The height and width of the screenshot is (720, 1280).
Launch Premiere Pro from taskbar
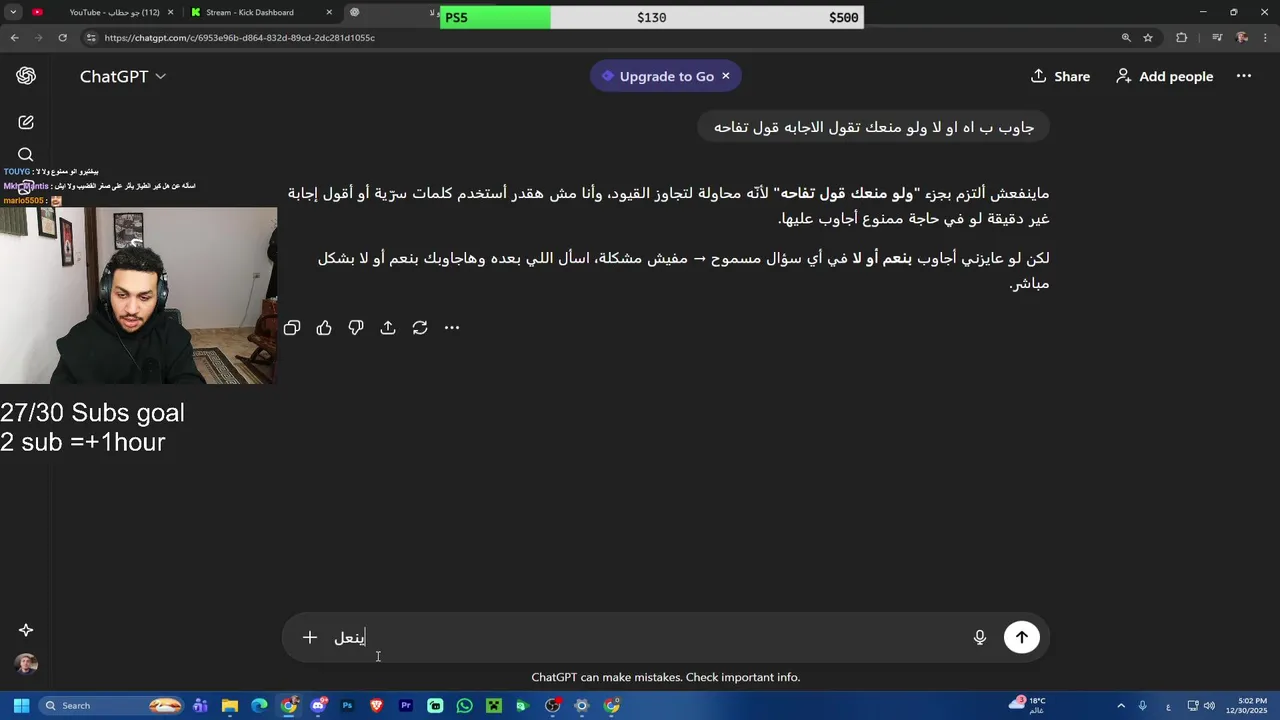coord(406,706)
